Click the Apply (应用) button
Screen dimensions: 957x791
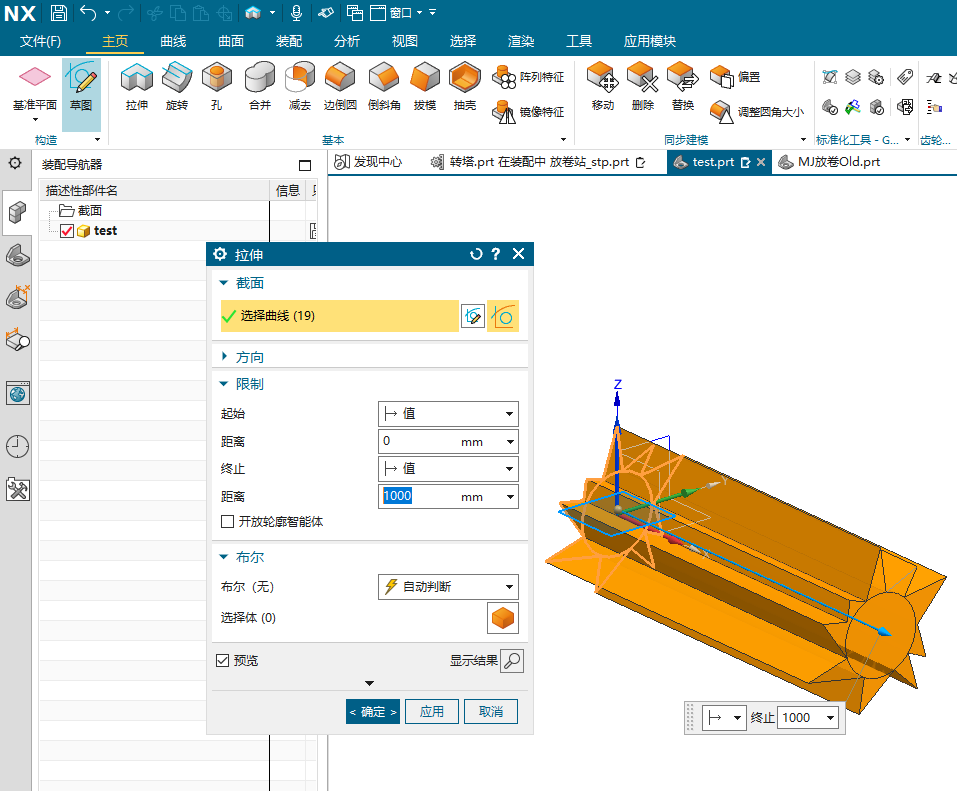432,712
